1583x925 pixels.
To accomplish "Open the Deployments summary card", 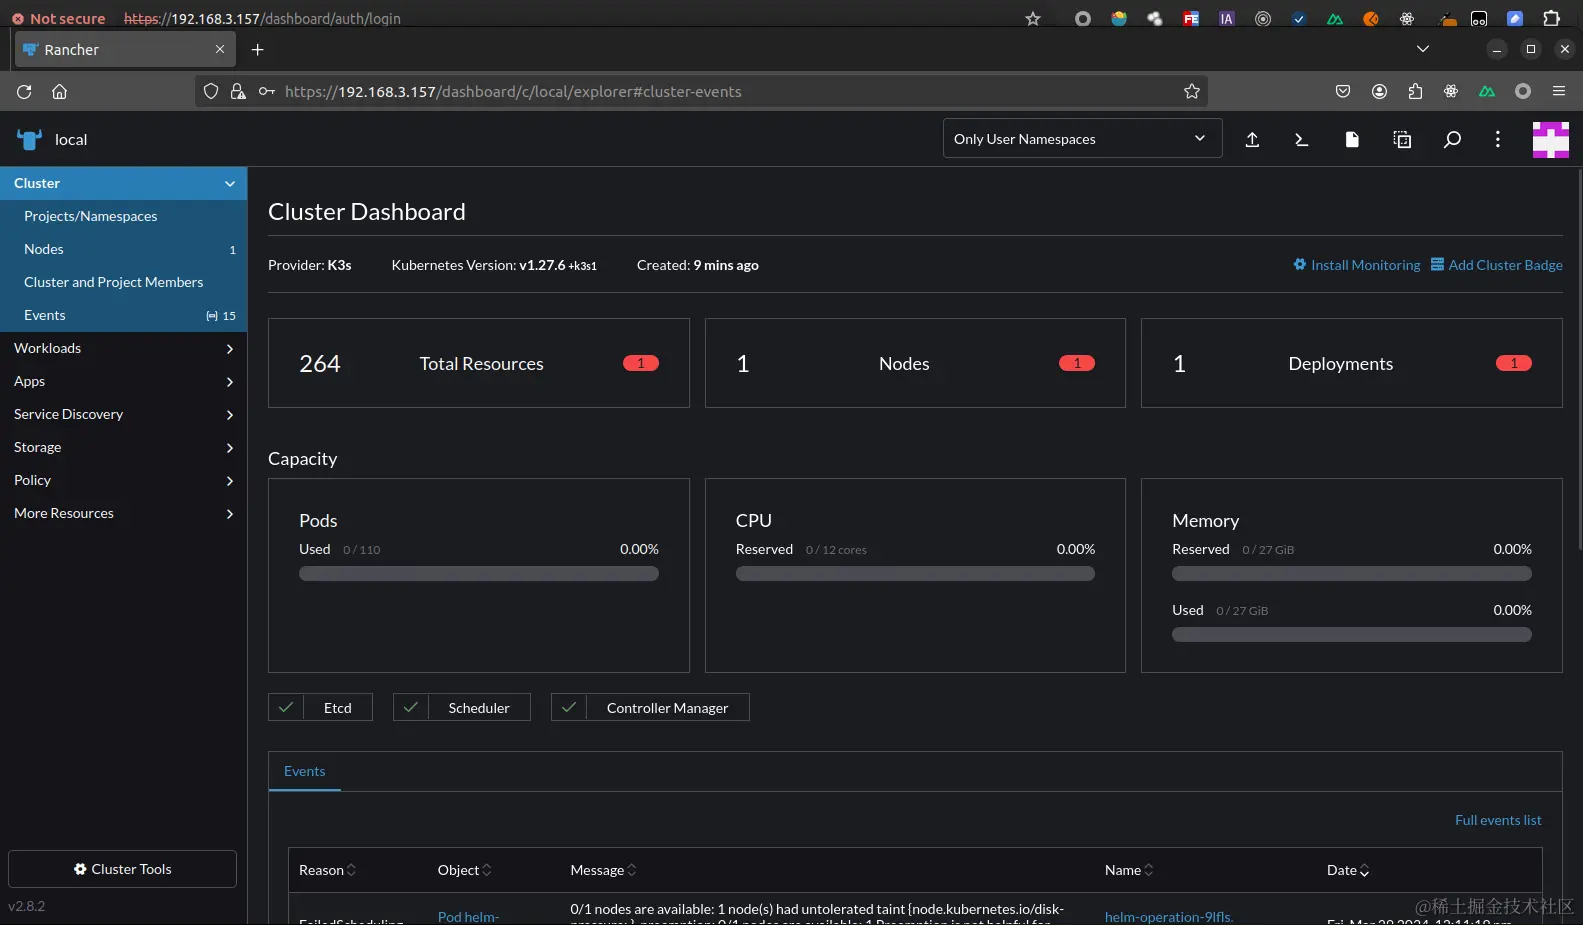I will coord(1351,363).
